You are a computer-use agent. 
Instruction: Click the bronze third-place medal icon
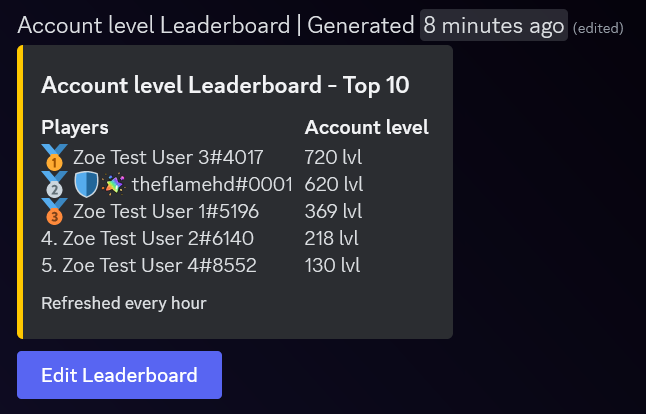click(x=54, y=211)
